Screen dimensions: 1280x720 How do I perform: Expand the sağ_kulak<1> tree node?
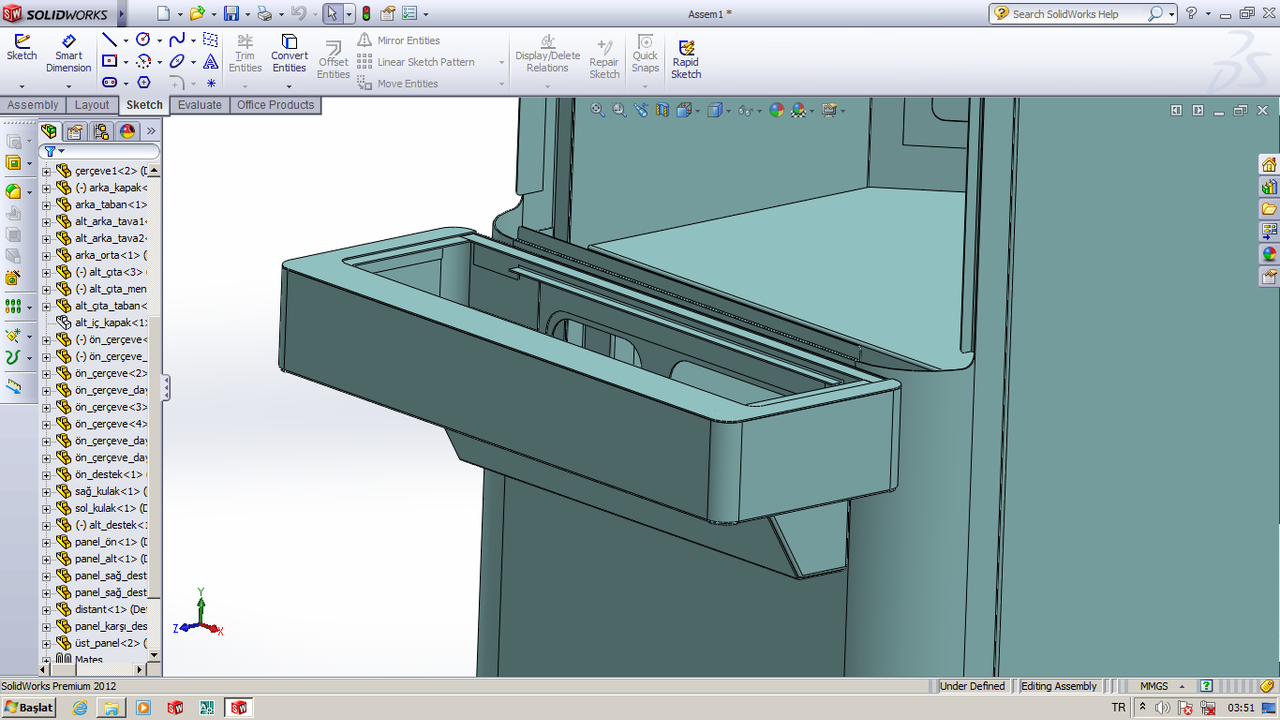tap(46, 492)
